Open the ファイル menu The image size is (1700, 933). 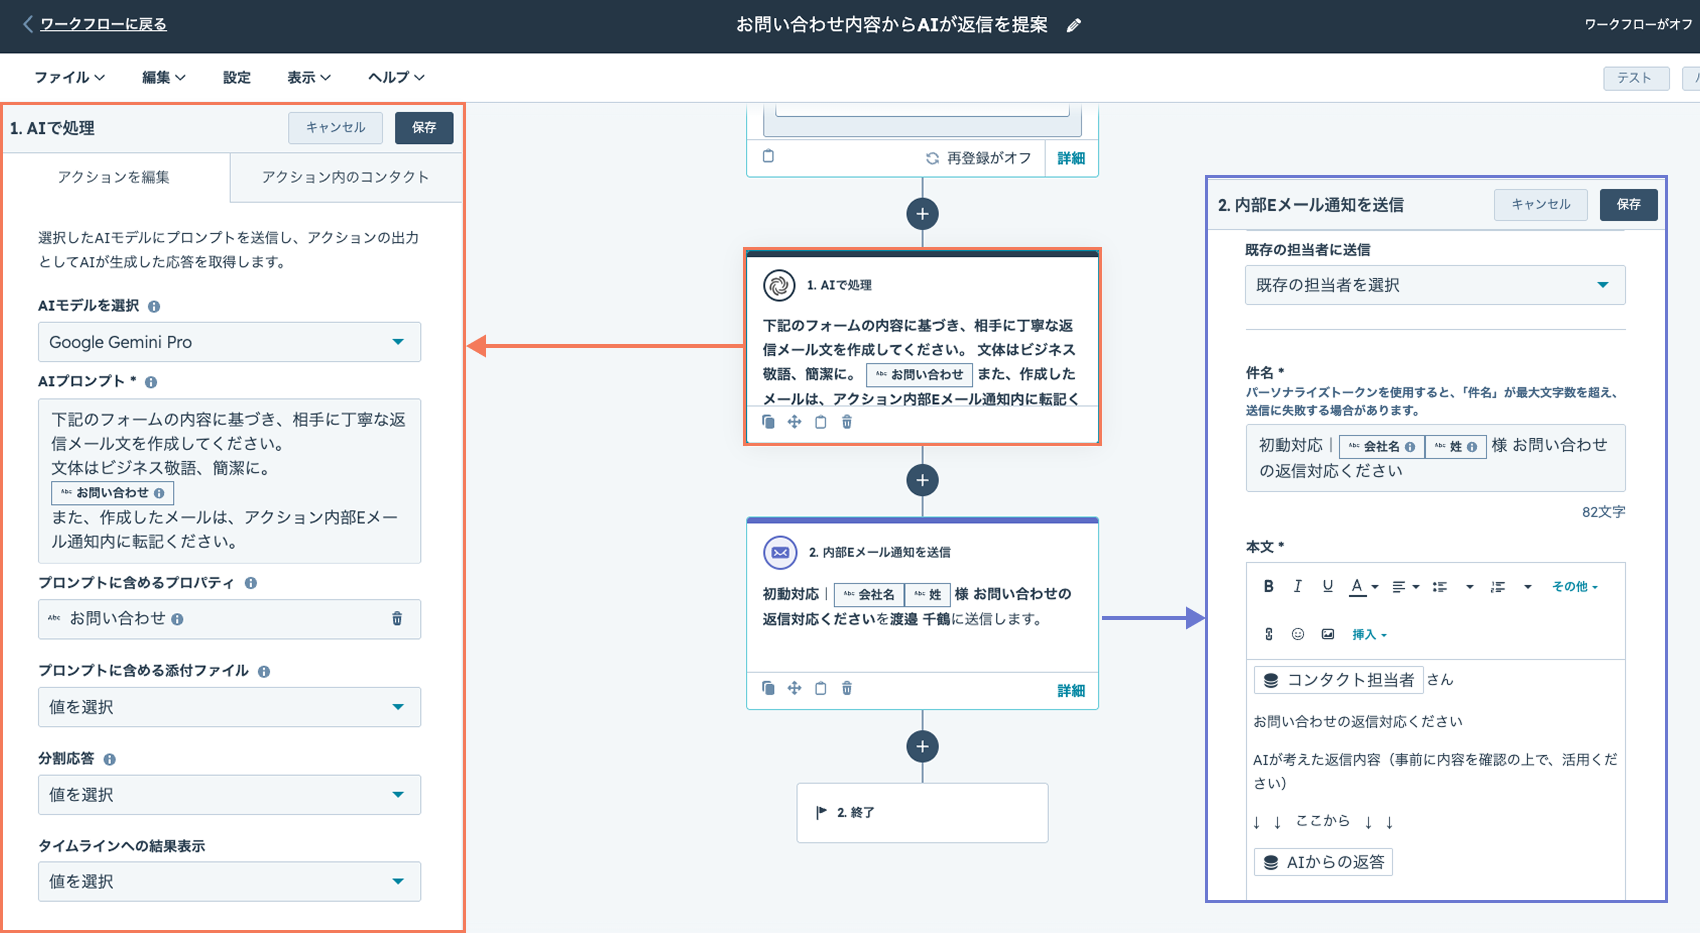coord(69,77)
